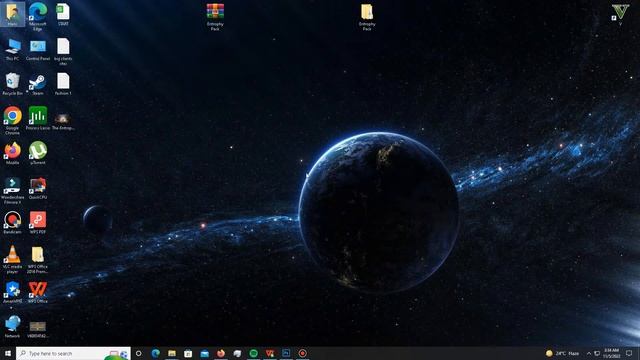This screenshot has height=360, width=640.
Task: Open Microsoft Store from the taskbar
Action: point(188,353)
